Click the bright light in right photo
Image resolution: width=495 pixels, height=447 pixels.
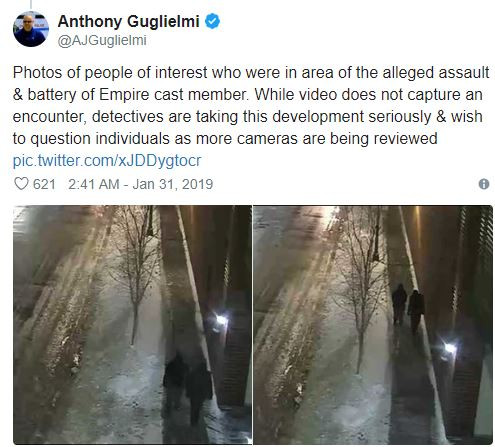tap(450, 348)
